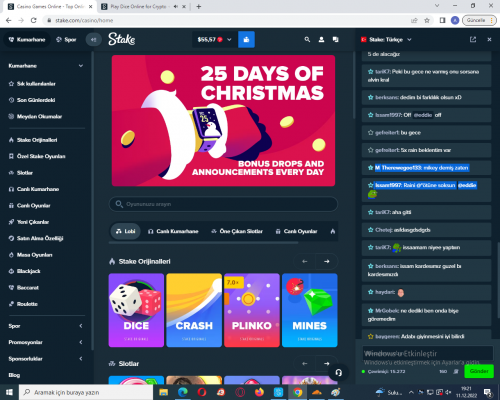Viewport: 500px width, 400px height.
Task: Bookmark this page with the star icon
Action: (427, 20)
